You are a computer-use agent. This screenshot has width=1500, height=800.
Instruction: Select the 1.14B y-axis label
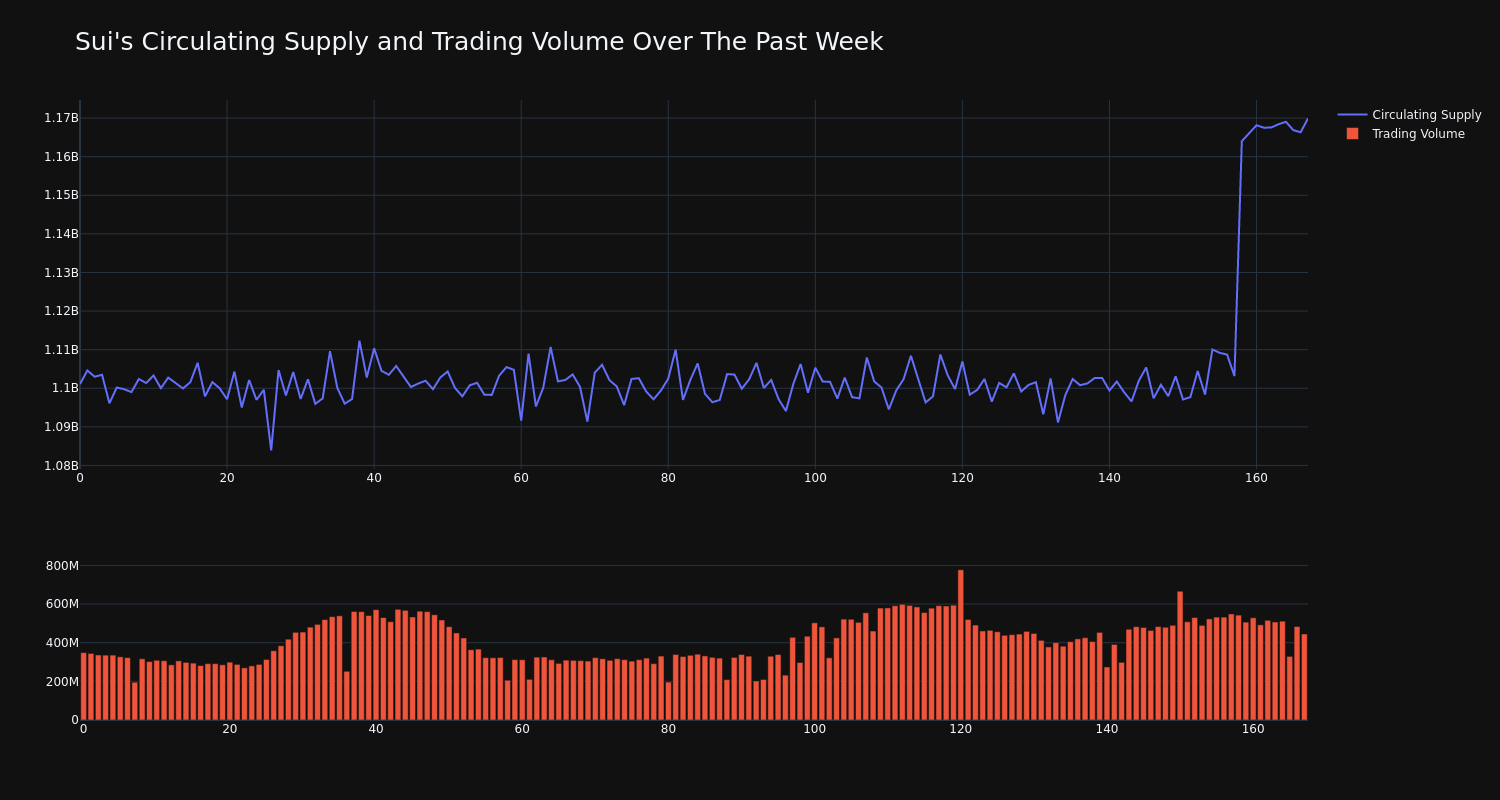[x=61, y=234]
